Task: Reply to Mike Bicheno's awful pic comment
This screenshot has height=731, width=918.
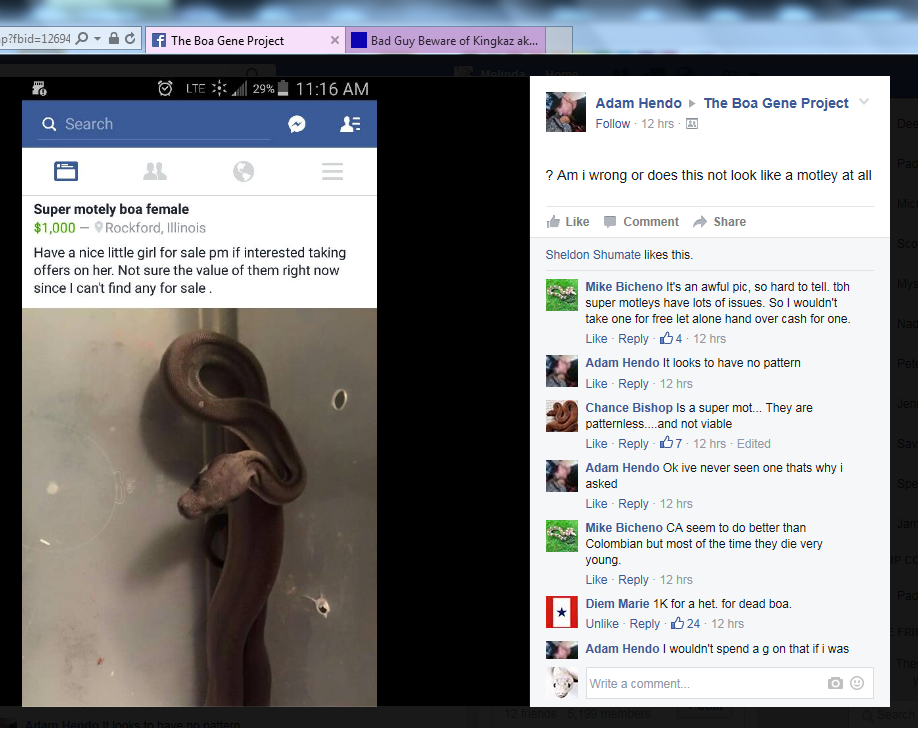Action: coord(633,339)
